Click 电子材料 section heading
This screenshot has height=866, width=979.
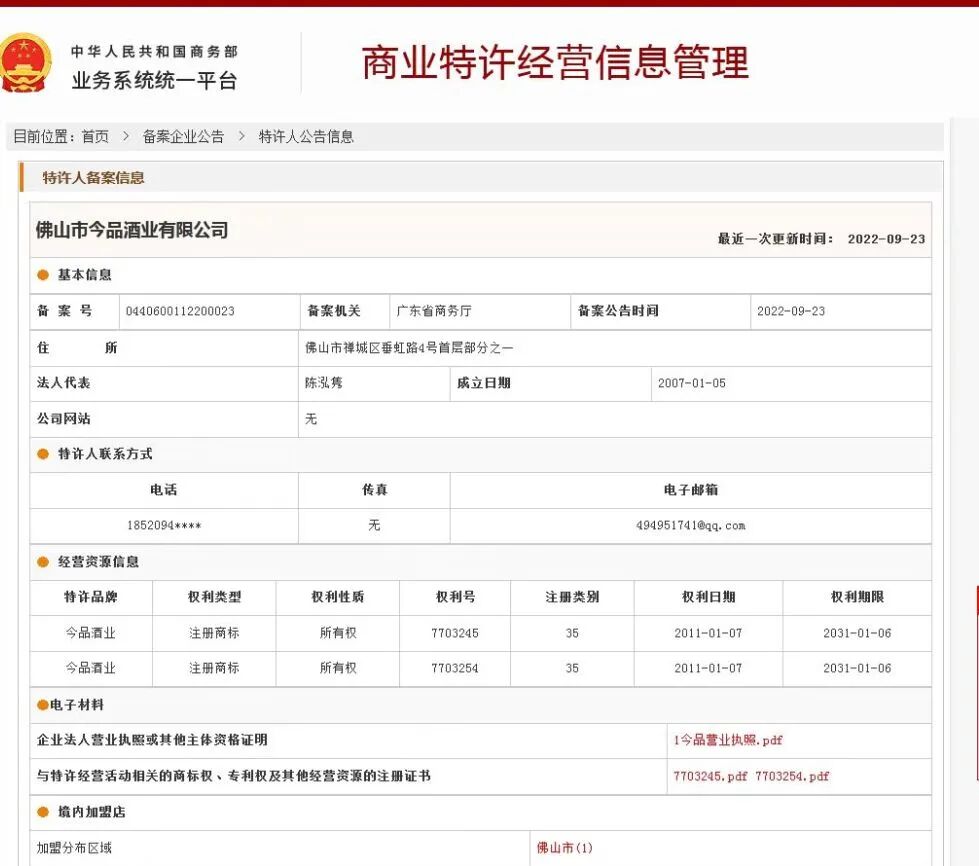(x=77, y=705)
